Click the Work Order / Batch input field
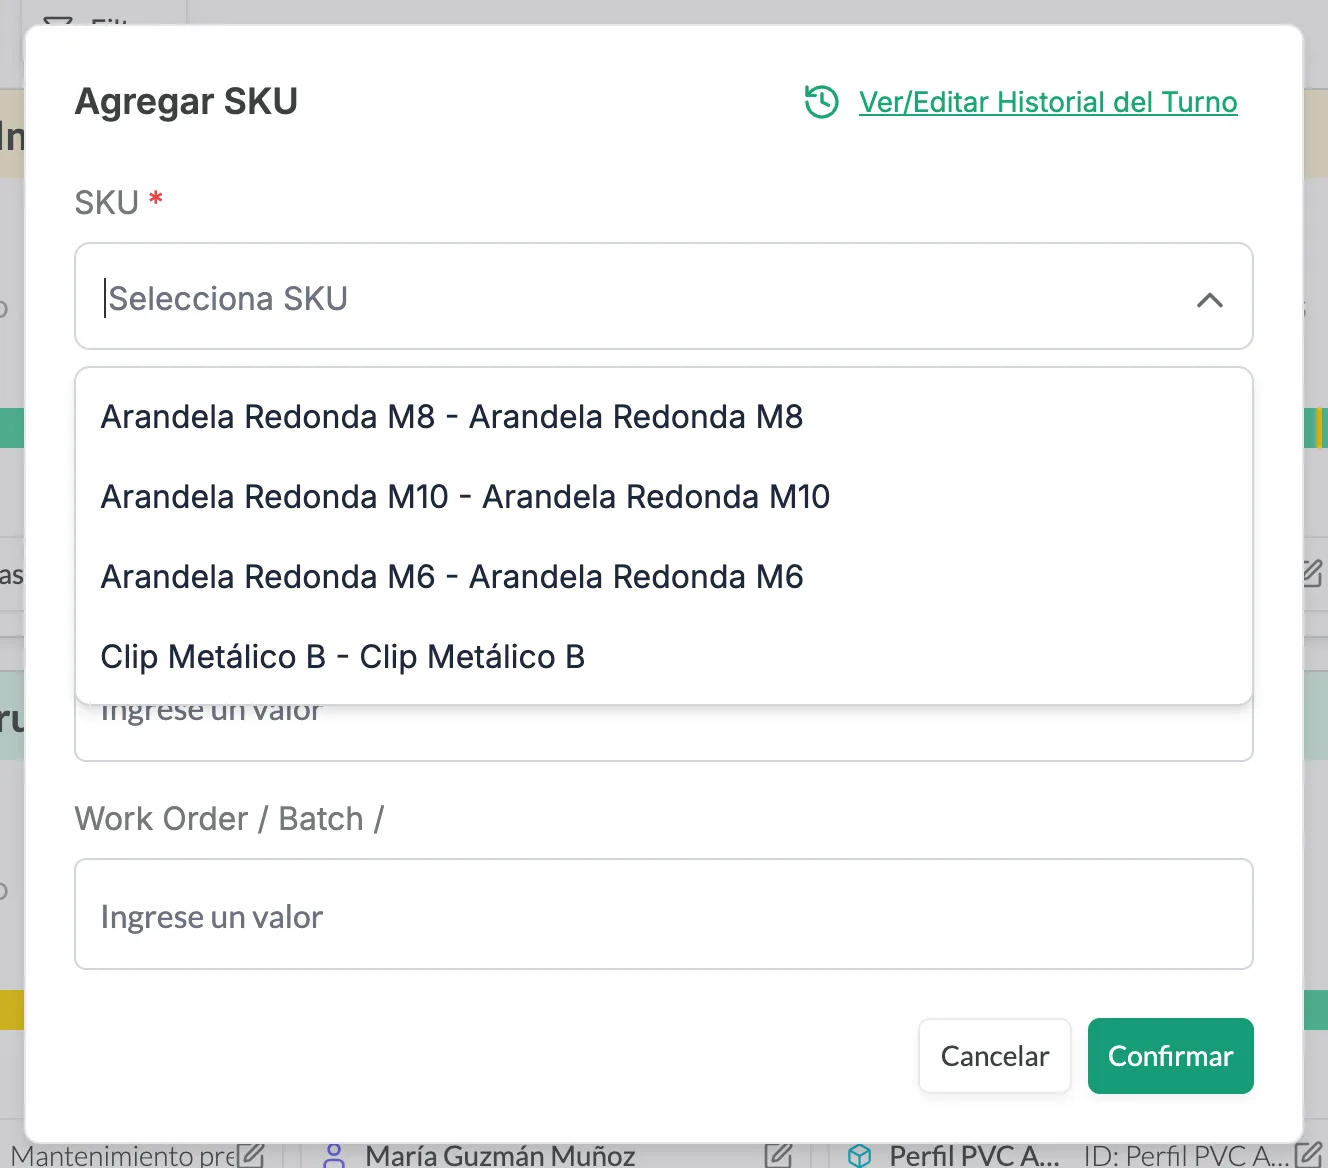This screenshot has width=1328, height=1168. pyautogui.click(x=664, y=914)
